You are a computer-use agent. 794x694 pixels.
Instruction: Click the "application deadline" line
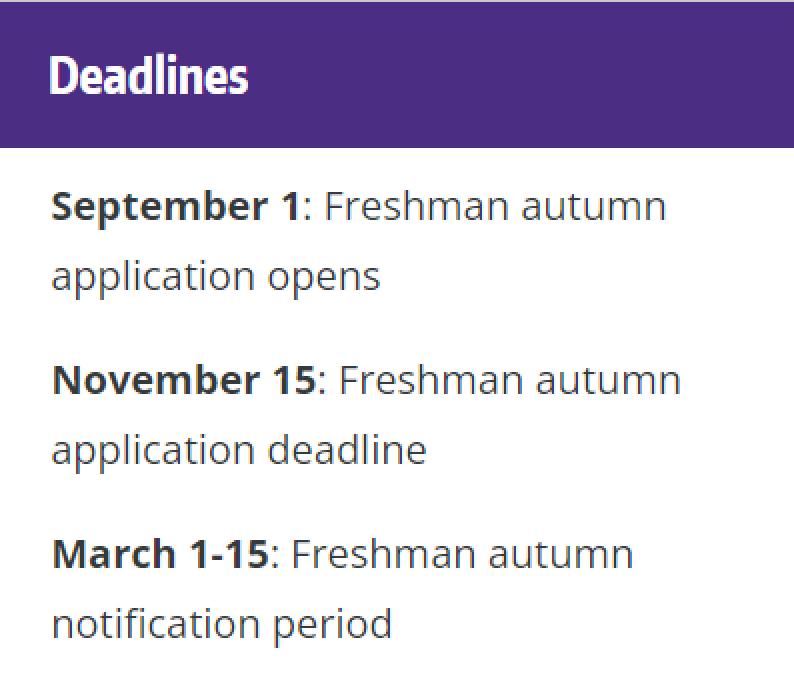pyautogui.click(x=238, y=450)
